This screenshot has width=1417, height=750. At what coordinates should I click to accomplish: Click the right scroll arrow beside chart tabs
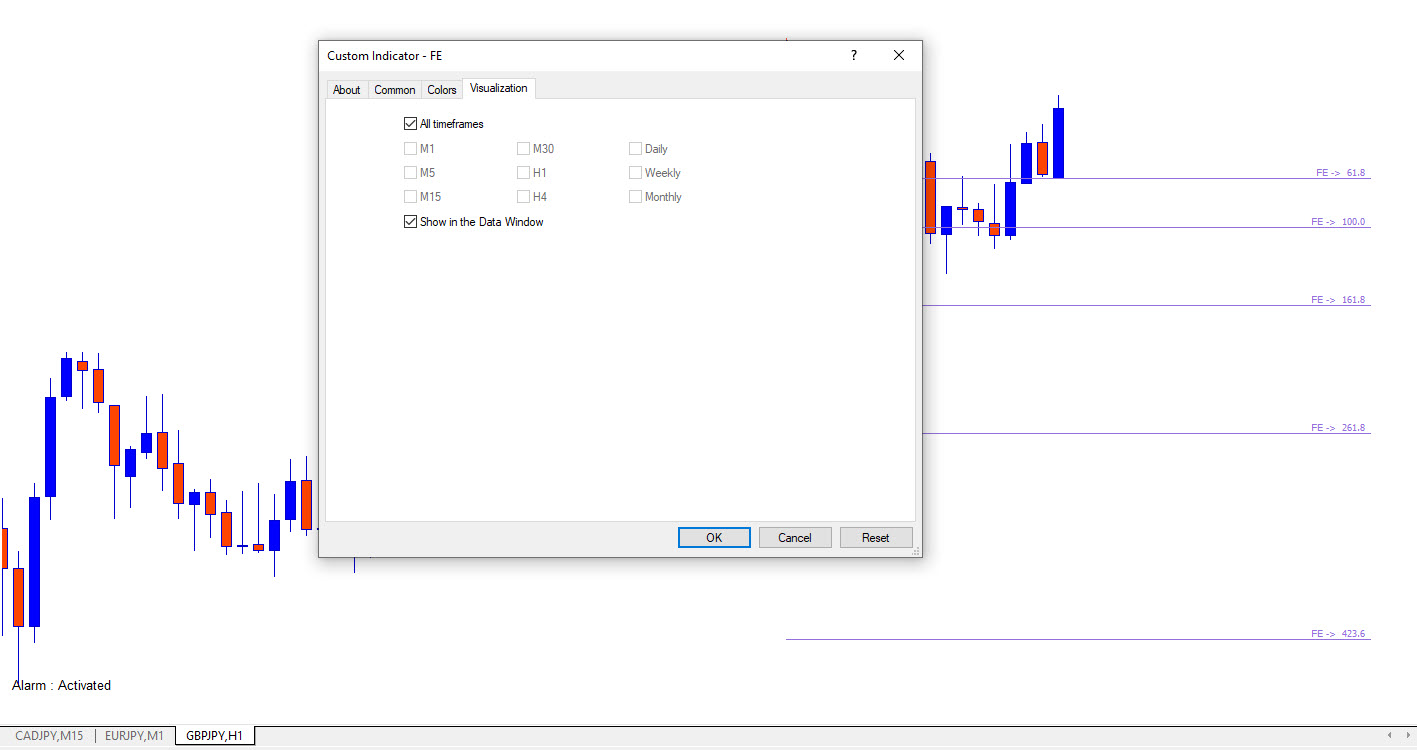click(1406, 736)
